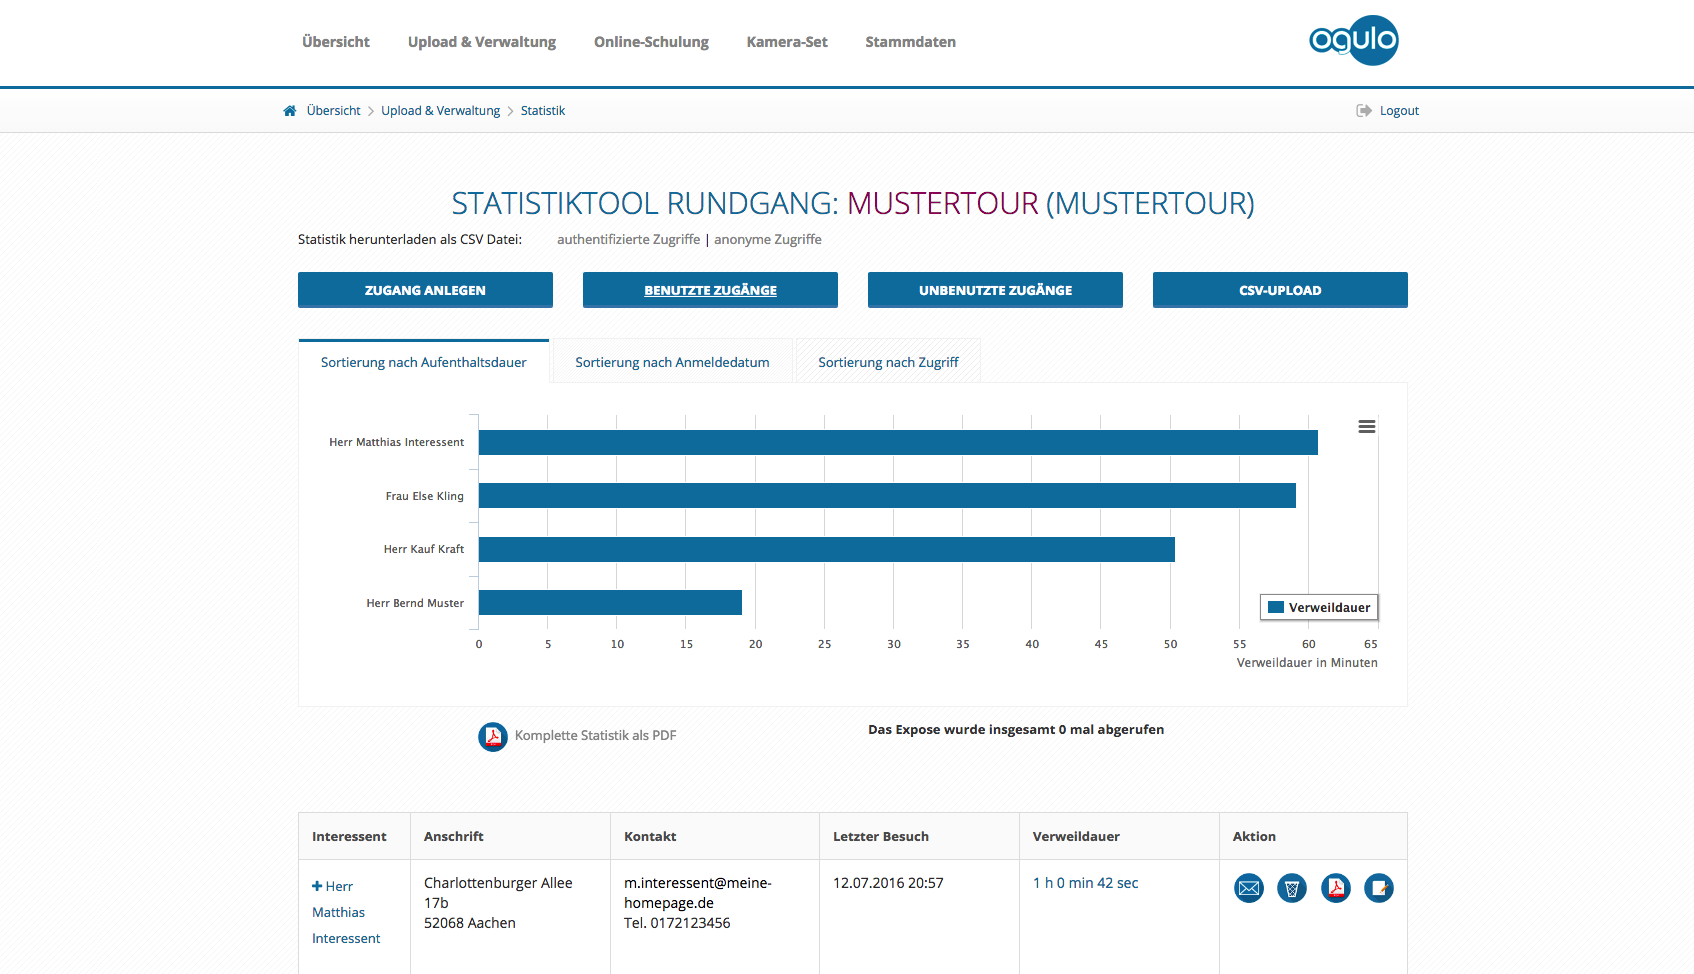Open the chart hamburger context menu
Screen dimensions: 1694x974
point(1366,427)
